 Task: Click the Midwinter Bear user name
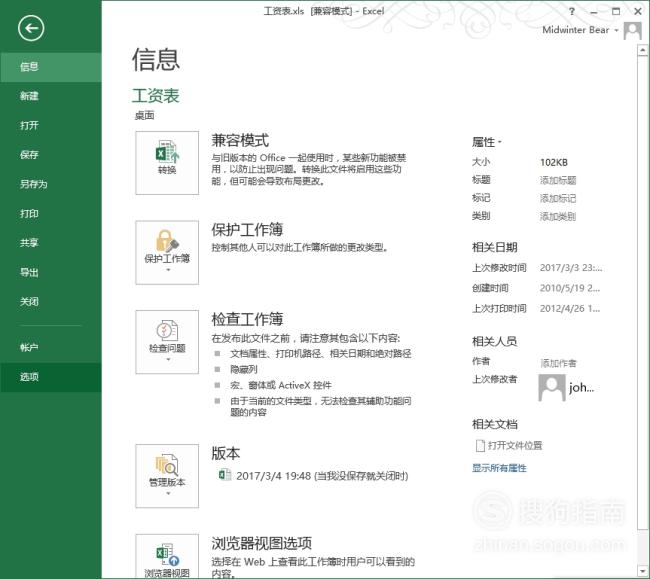pyautogui.click(x=576, y=30)
